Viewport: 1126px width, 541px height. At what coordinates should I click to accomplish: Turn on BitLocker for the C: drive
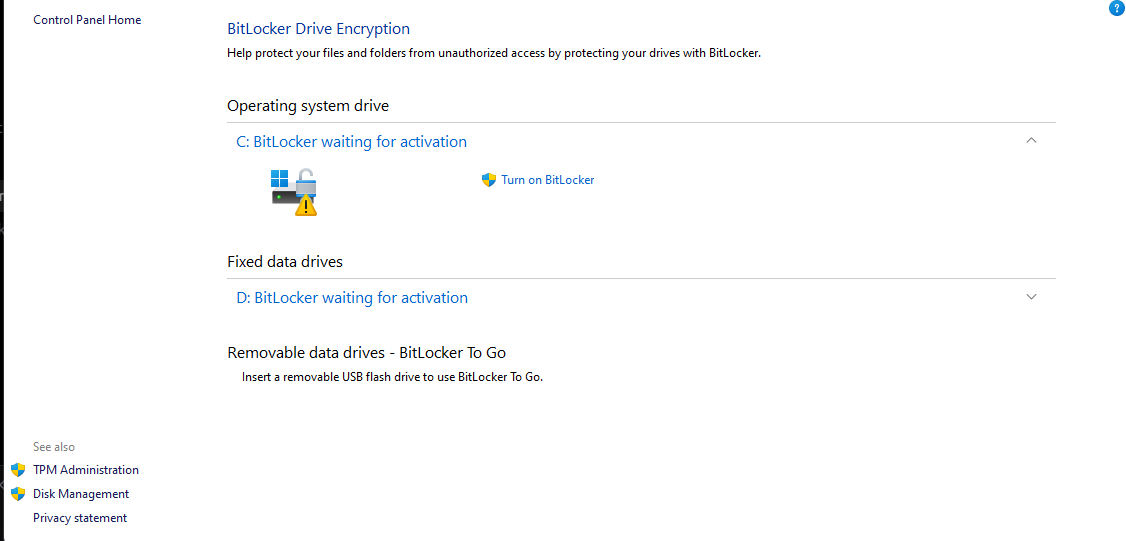547,180
